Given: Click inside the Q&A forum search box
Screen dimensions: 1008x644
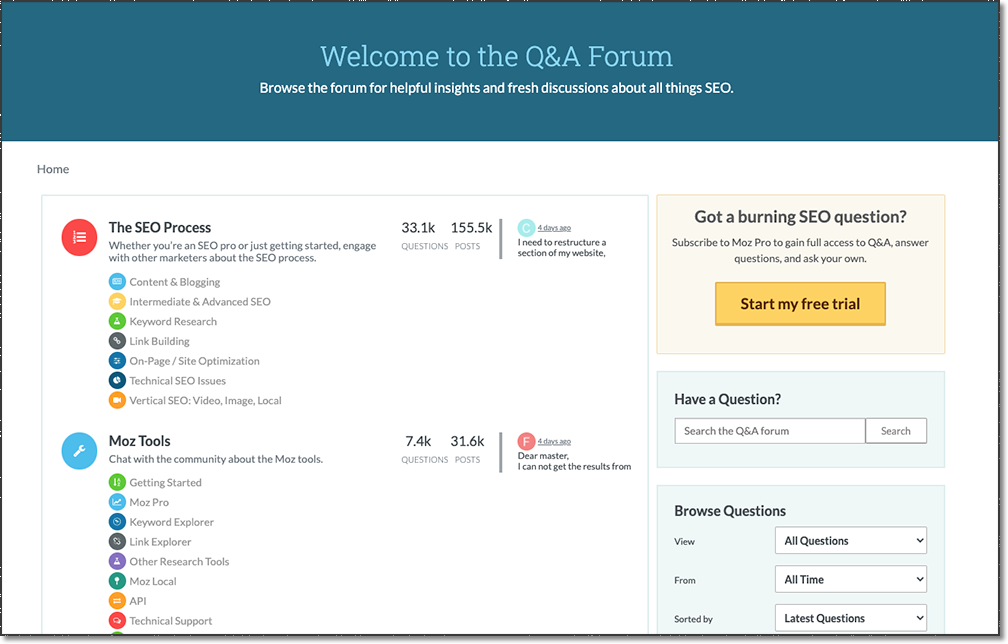Looking at the screenshot, I should click(x=769, y=430).
